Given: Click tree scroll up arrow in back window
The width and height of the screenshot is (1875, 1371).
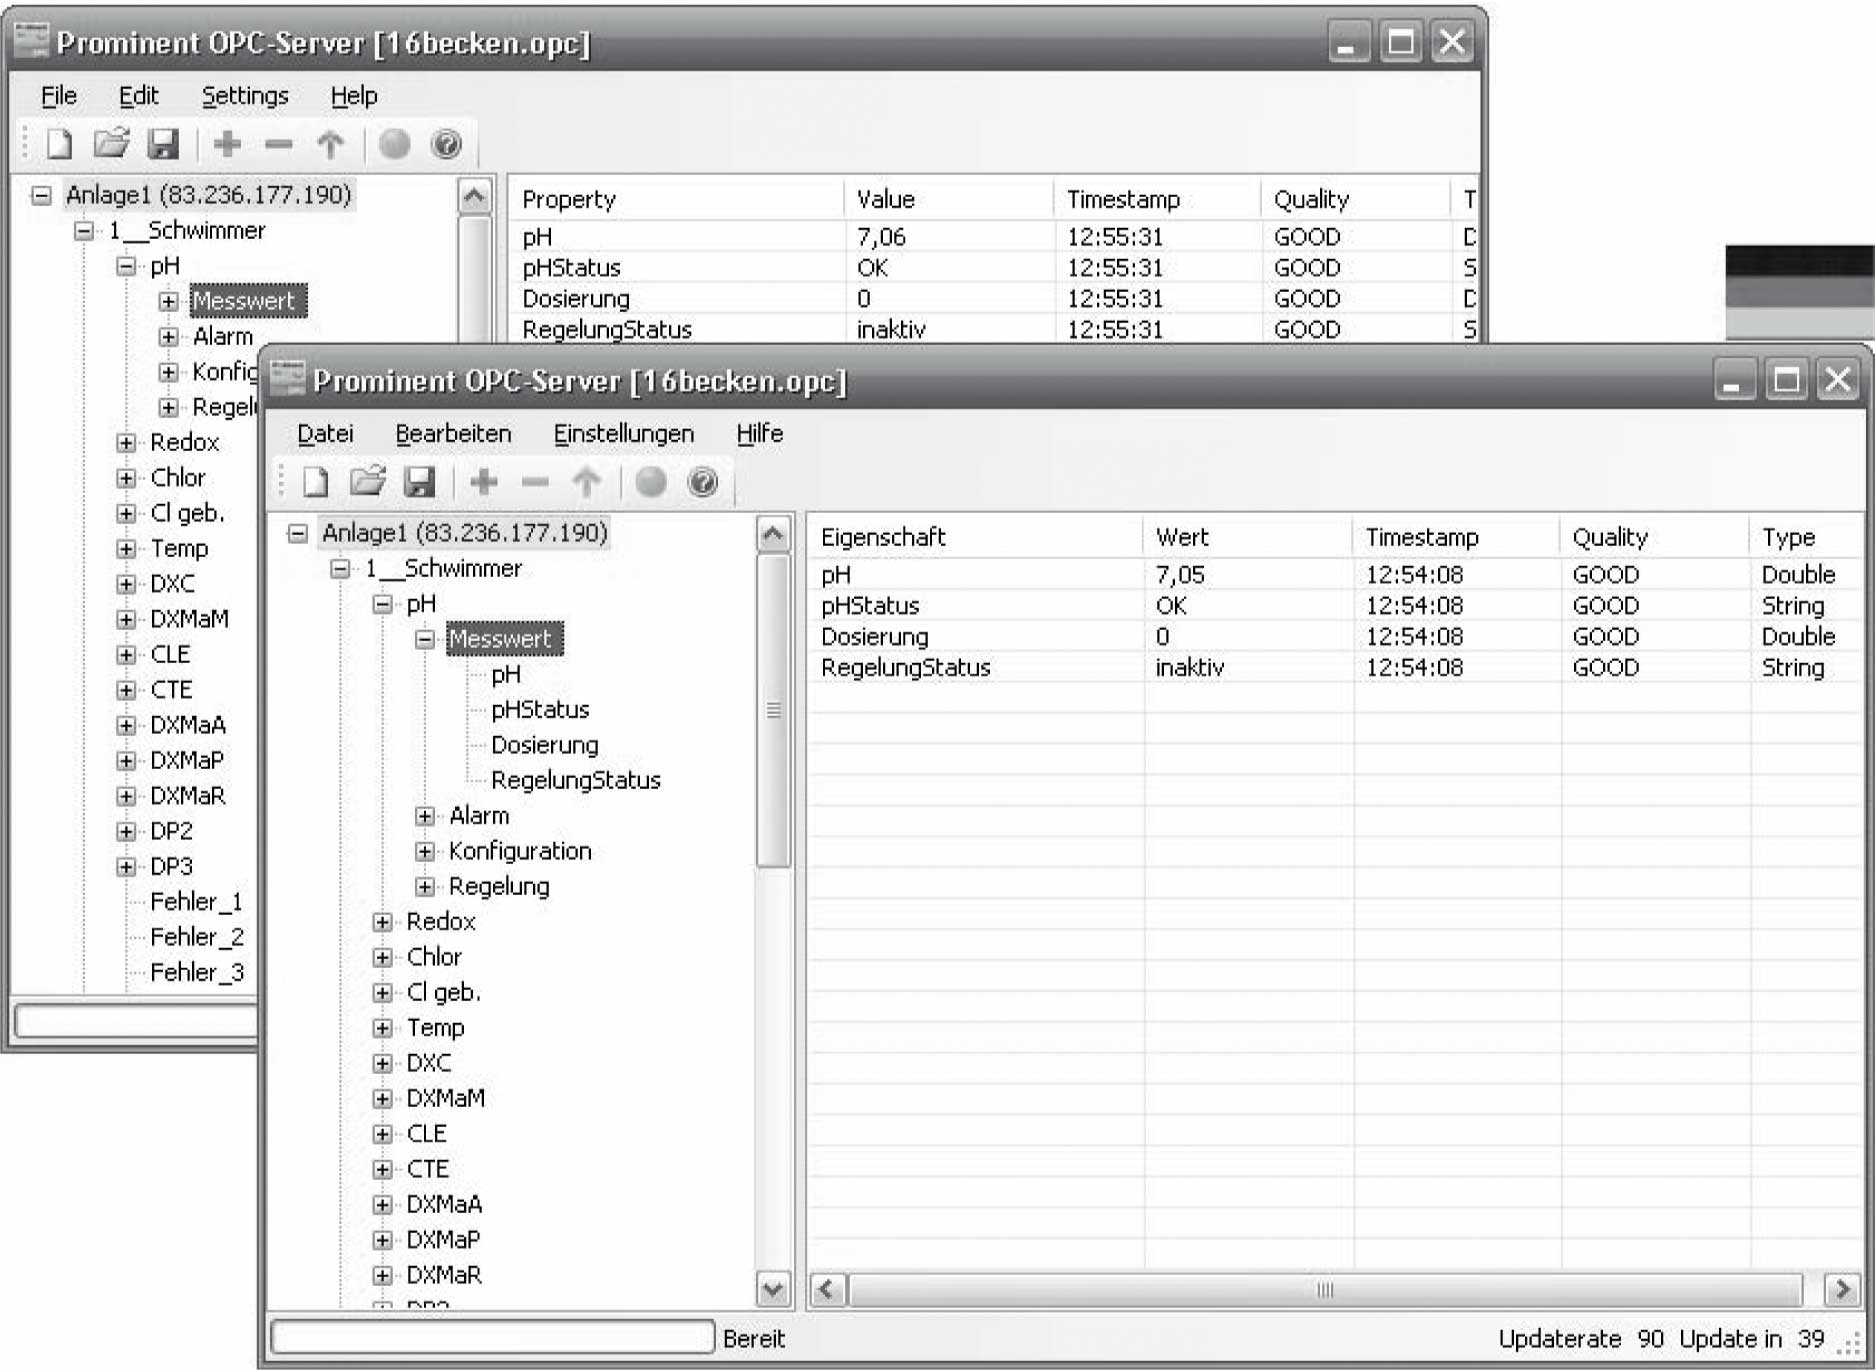Looking at the screenshot, I should (475, 196).
